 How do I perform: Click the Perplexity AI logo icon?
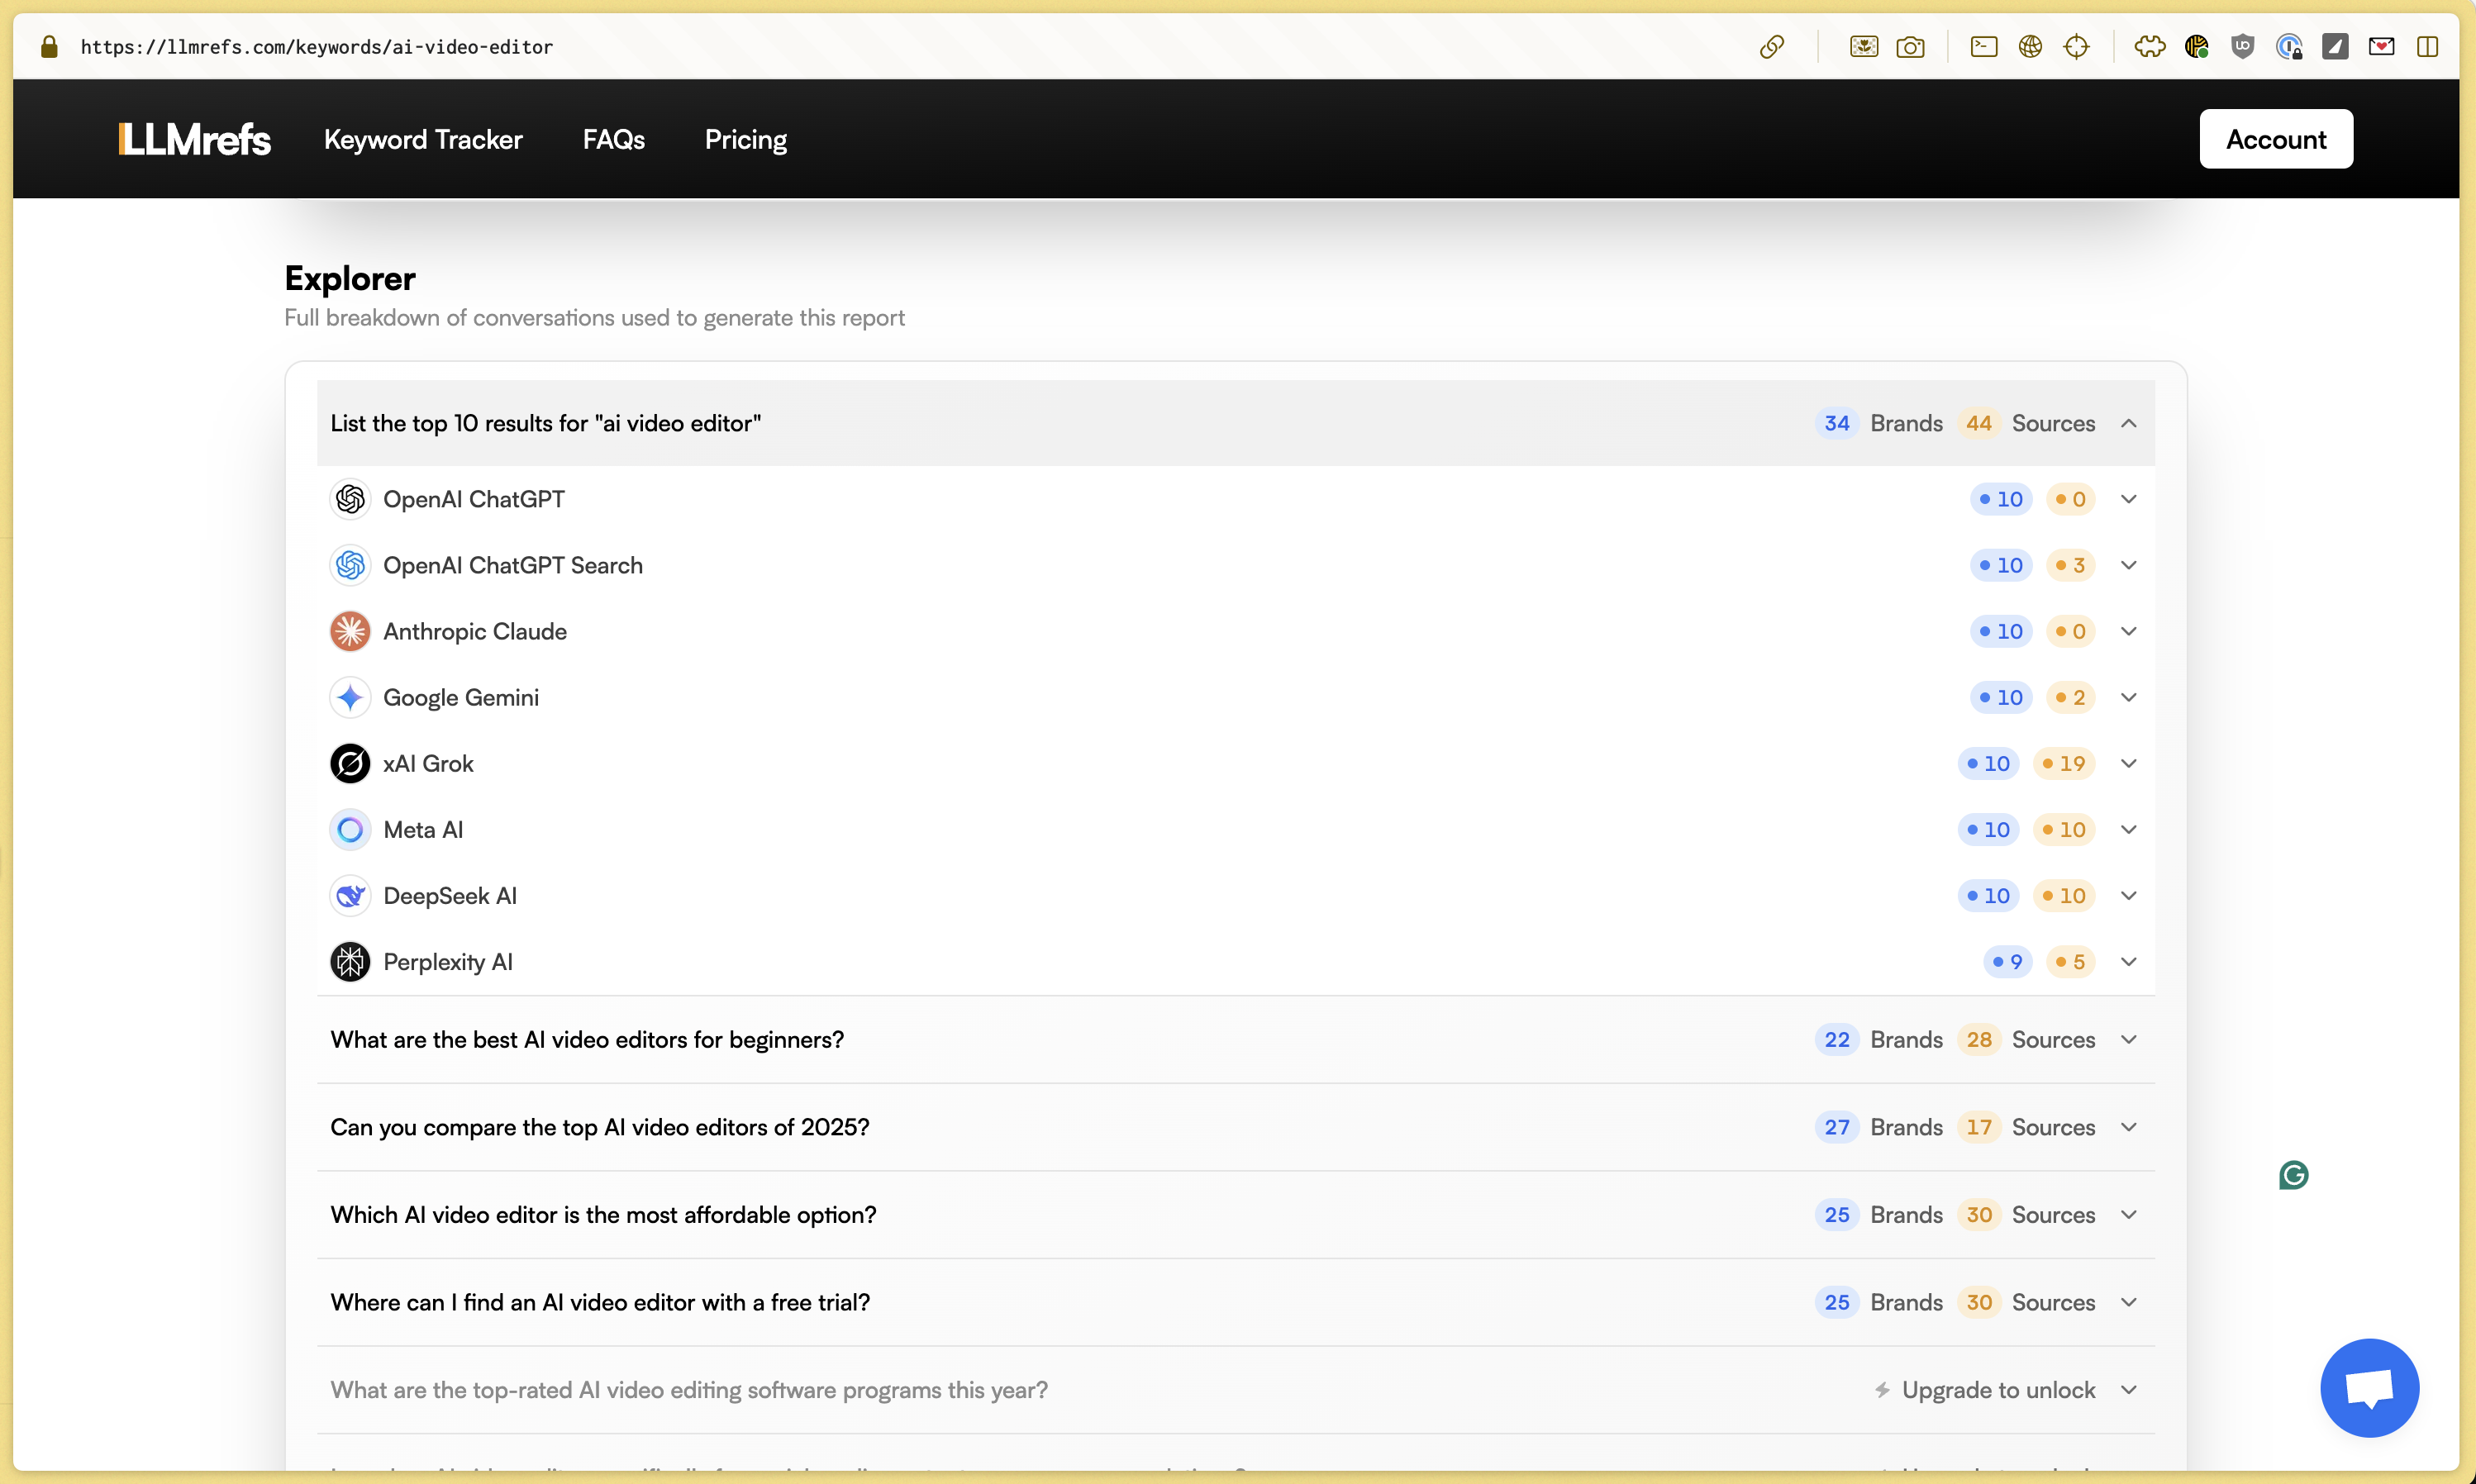350,961
